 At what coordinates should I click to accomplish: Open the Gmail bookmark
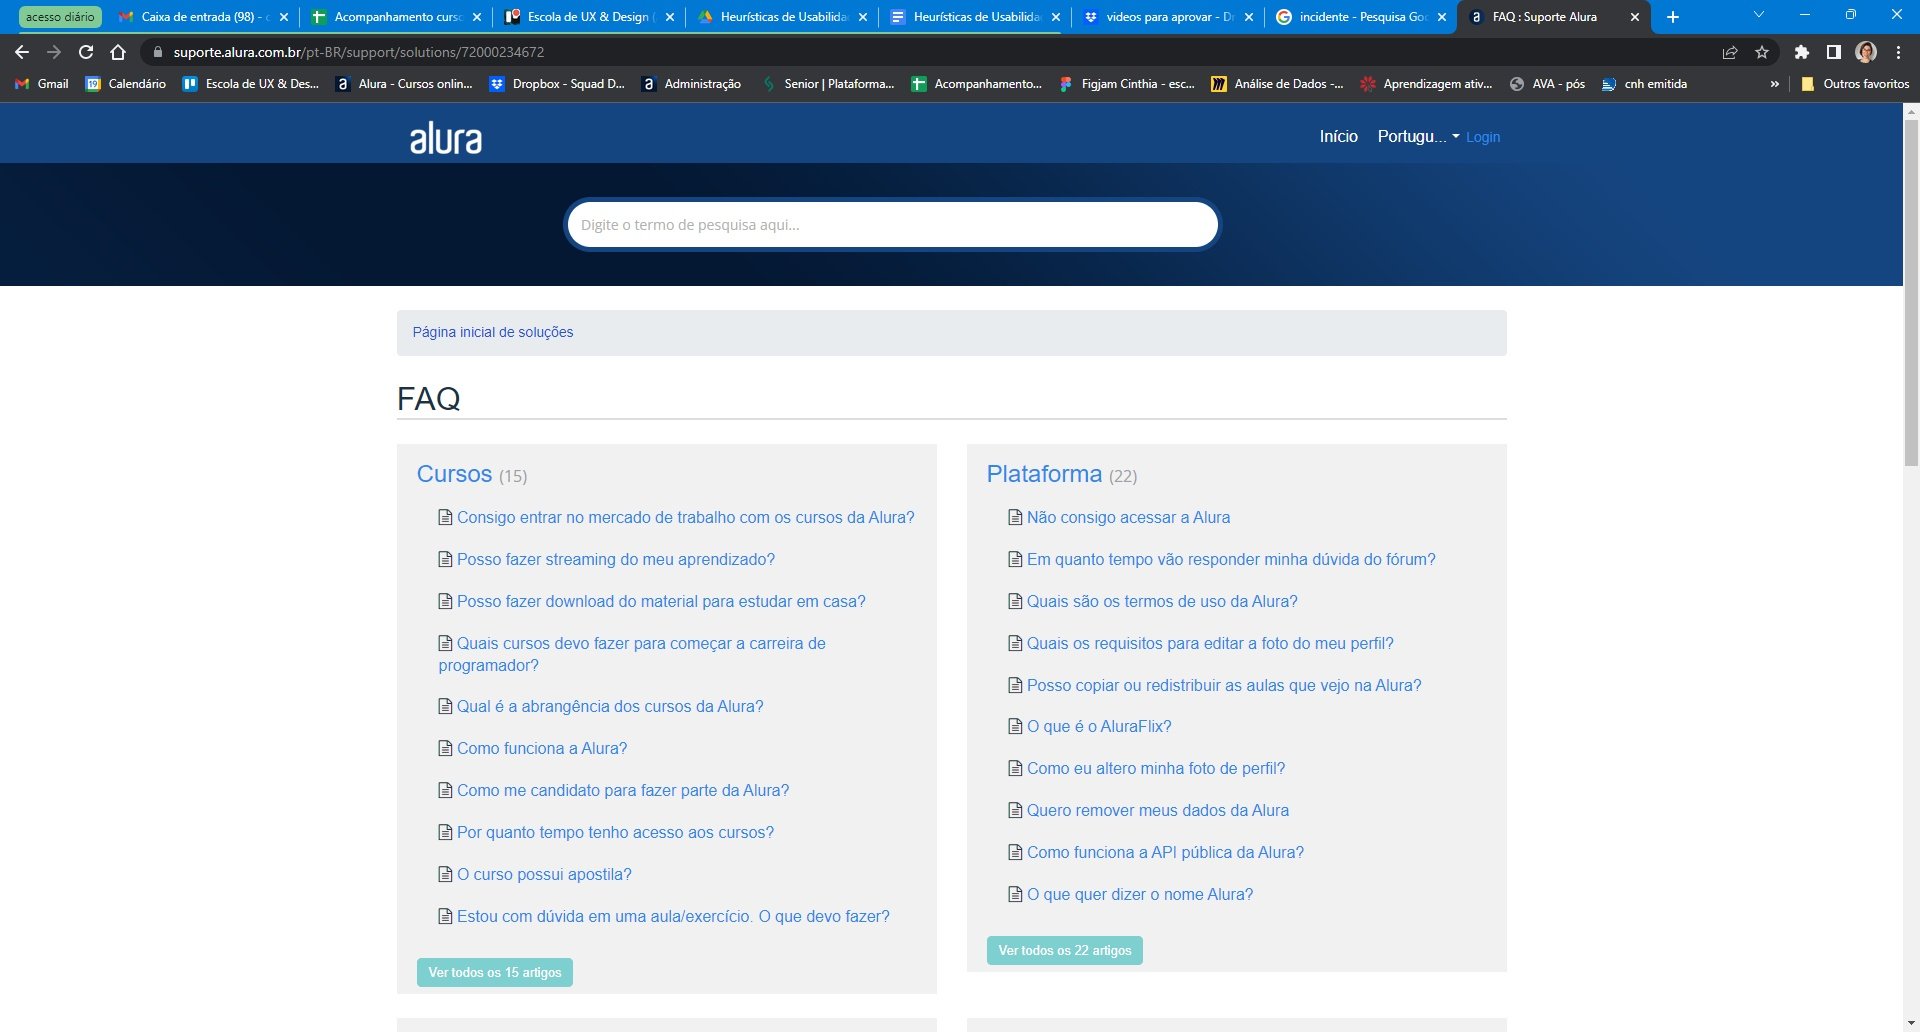click(42, 84)
